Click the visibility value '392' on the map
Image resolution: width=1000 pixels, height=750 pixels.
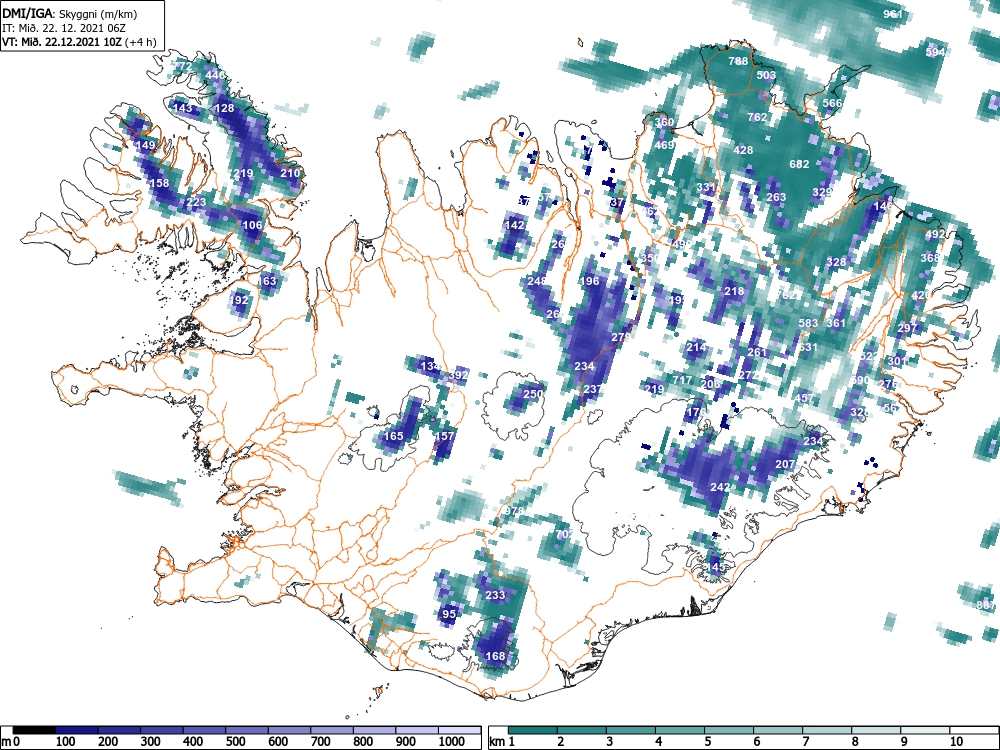[459, 375]
